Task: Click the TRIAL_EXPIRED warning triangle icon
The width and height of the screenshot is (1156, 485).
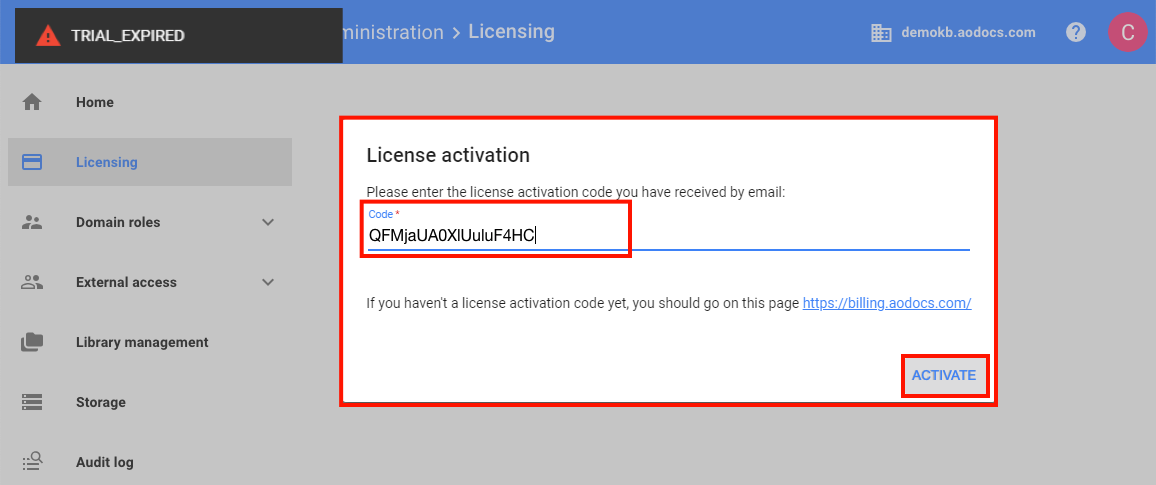Action: (48, 35)
